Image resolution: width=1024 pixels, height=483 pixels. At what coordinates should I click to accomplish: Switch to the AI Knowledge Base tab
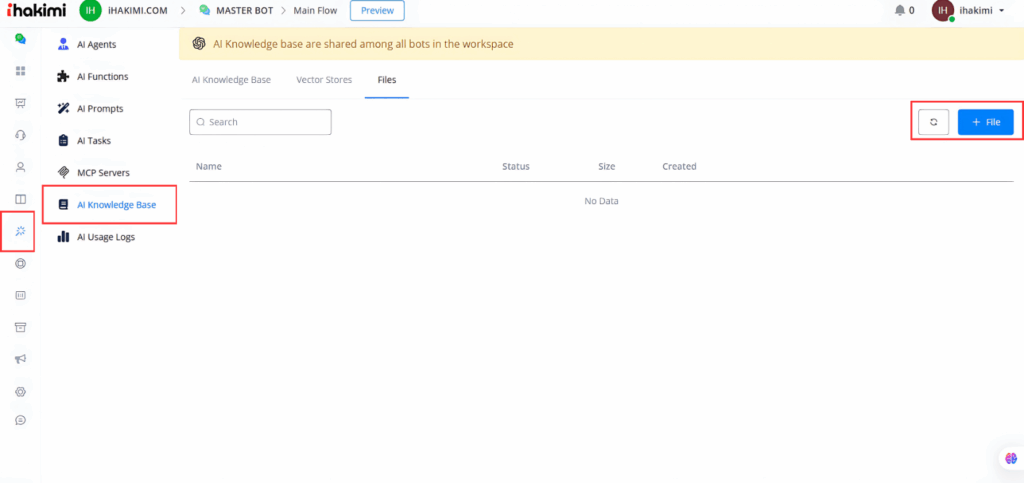point(231,80)
